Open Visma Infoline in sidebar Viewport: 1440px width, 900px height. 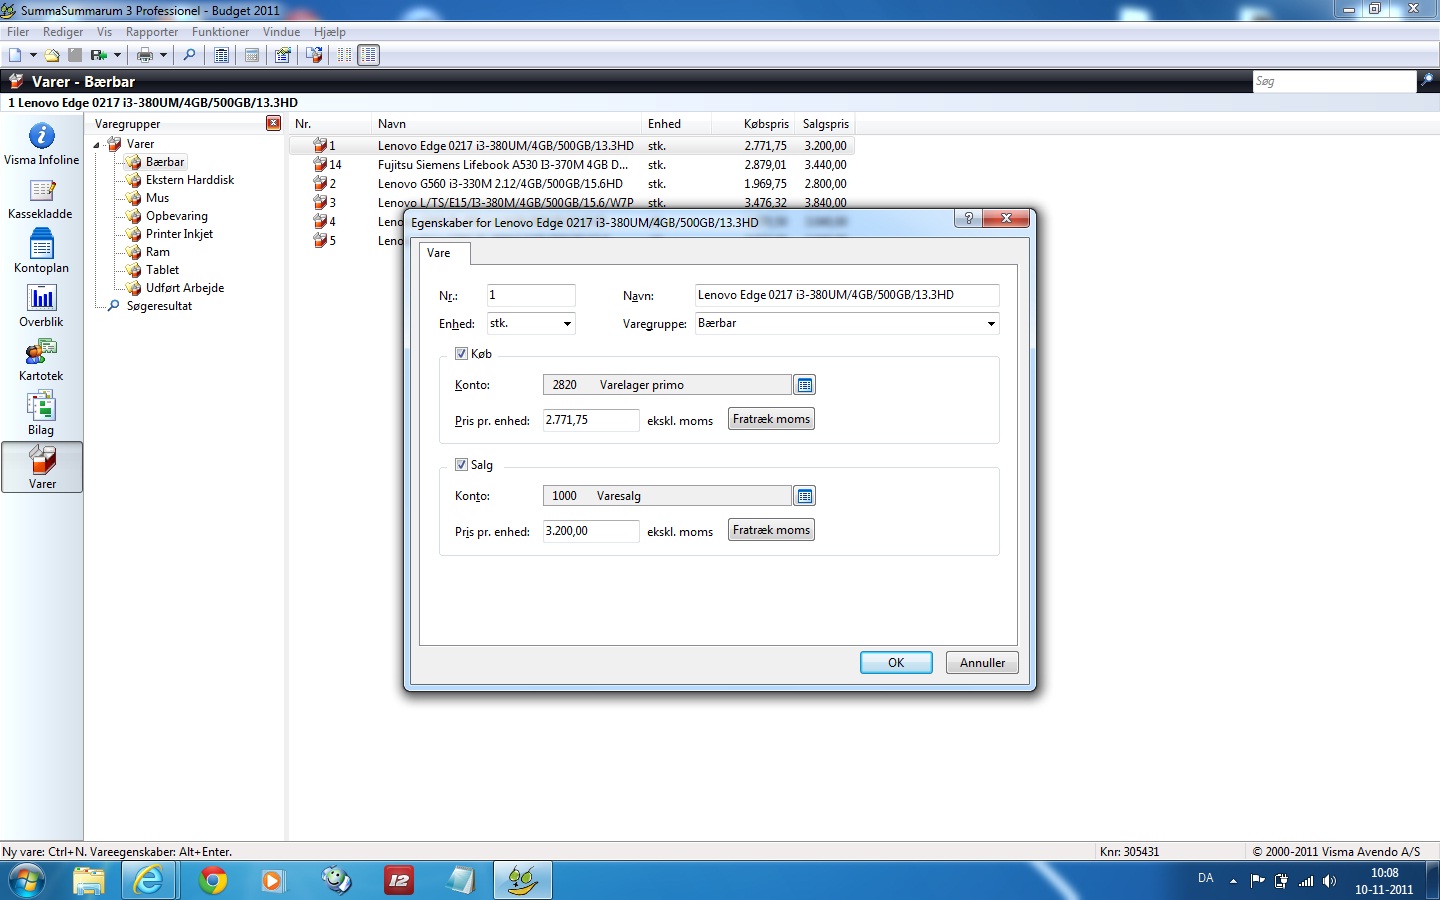point(41,143)
